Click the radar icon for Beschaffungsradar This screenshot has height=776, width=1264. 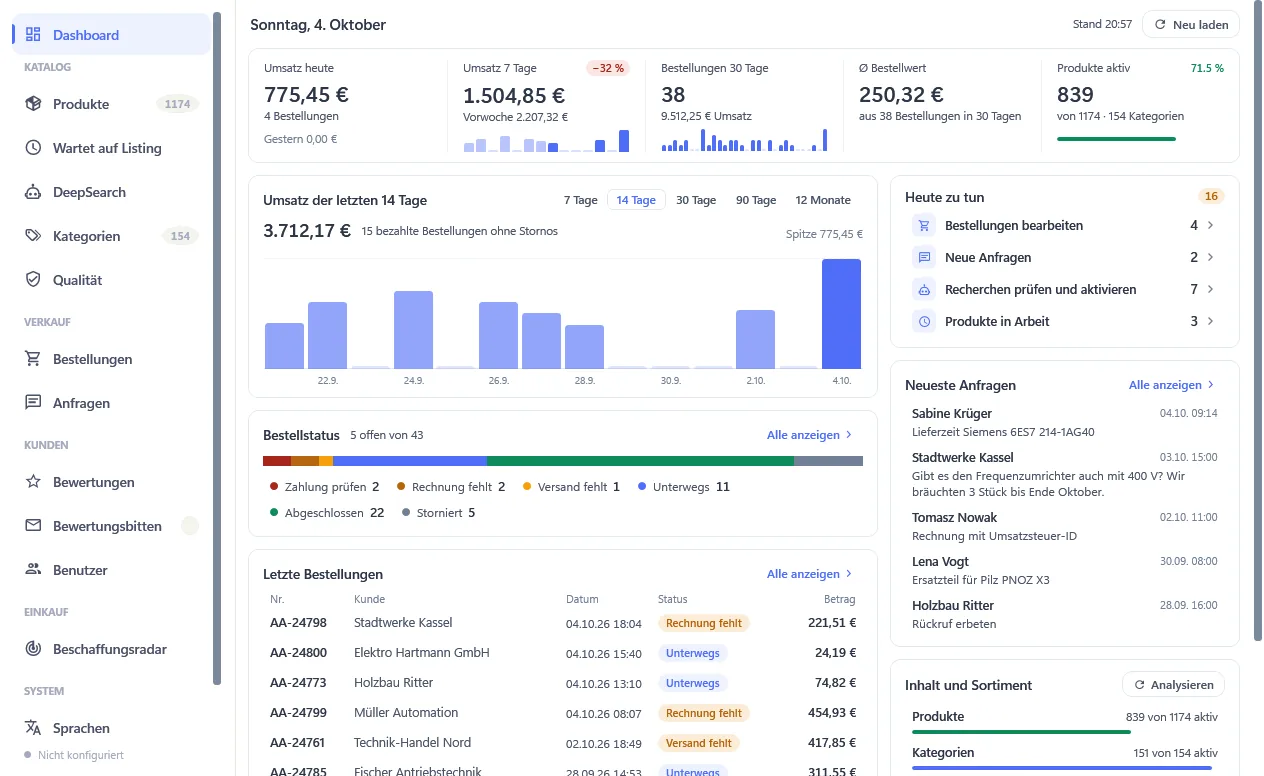pyautogui.click(x=33, y=649)
